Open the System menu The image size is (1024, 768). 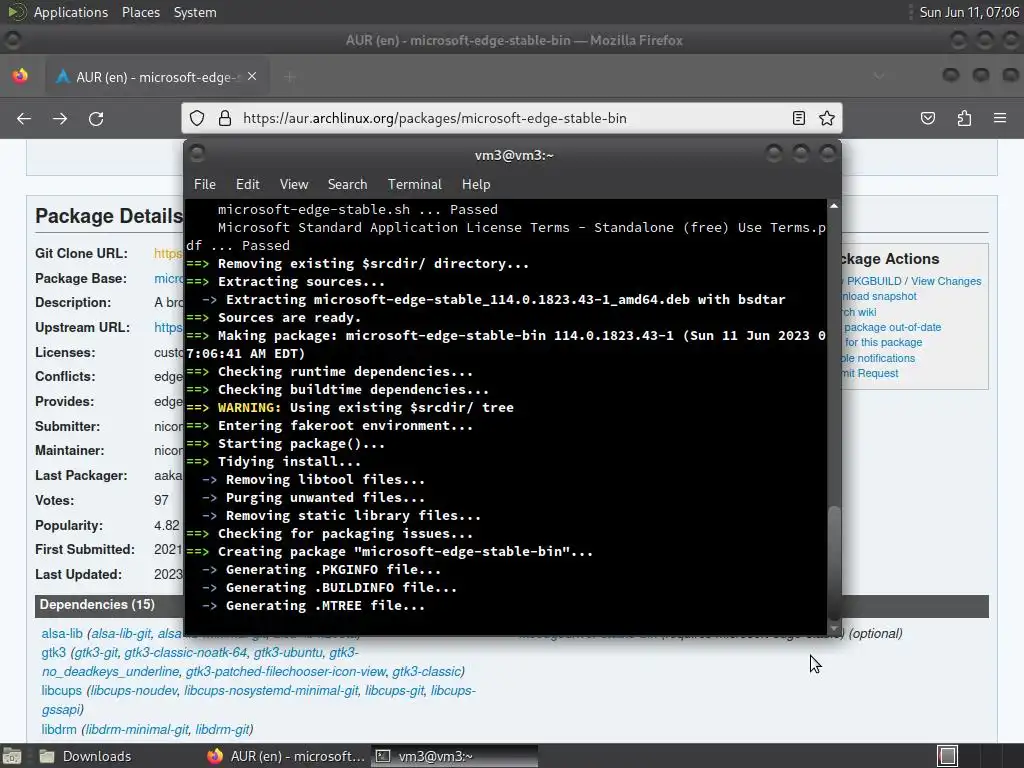coord(195,12)
